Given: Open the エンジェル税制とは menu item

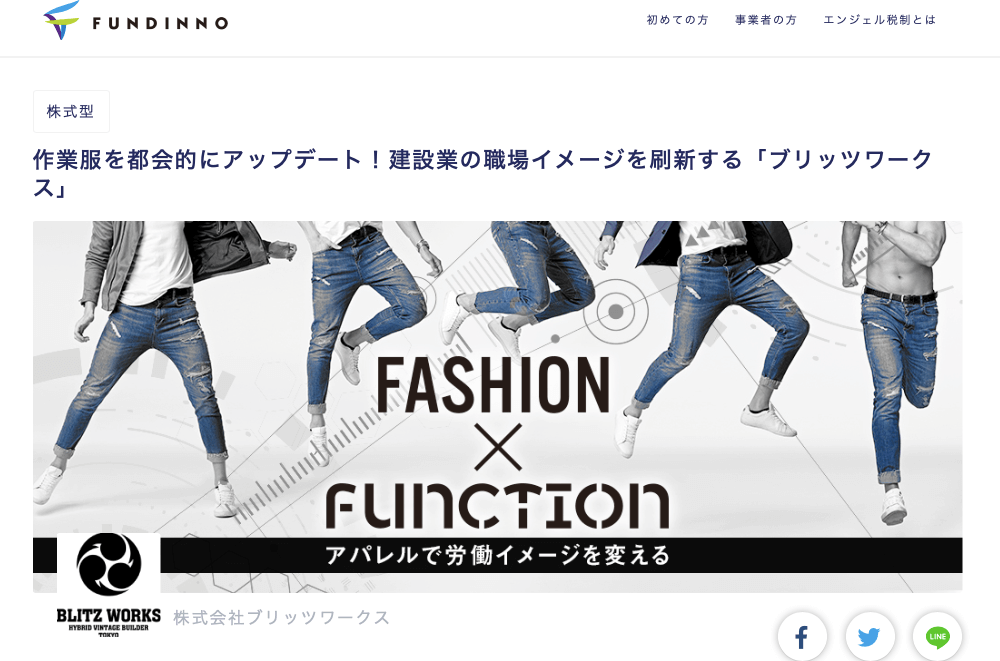Looking at the screenshot, I should pyautogui.click(x=879, y=20).
